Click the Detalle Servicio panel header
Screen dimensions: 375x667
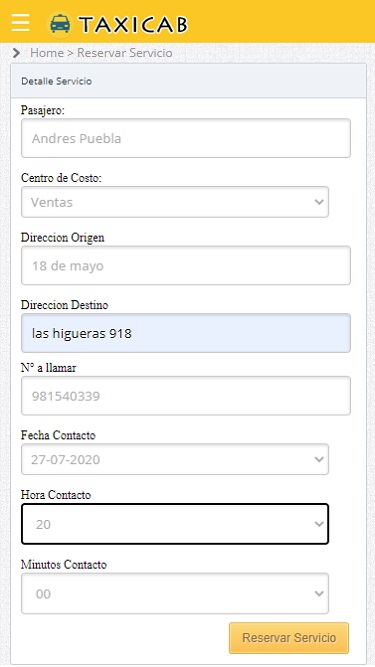(188, 81)
